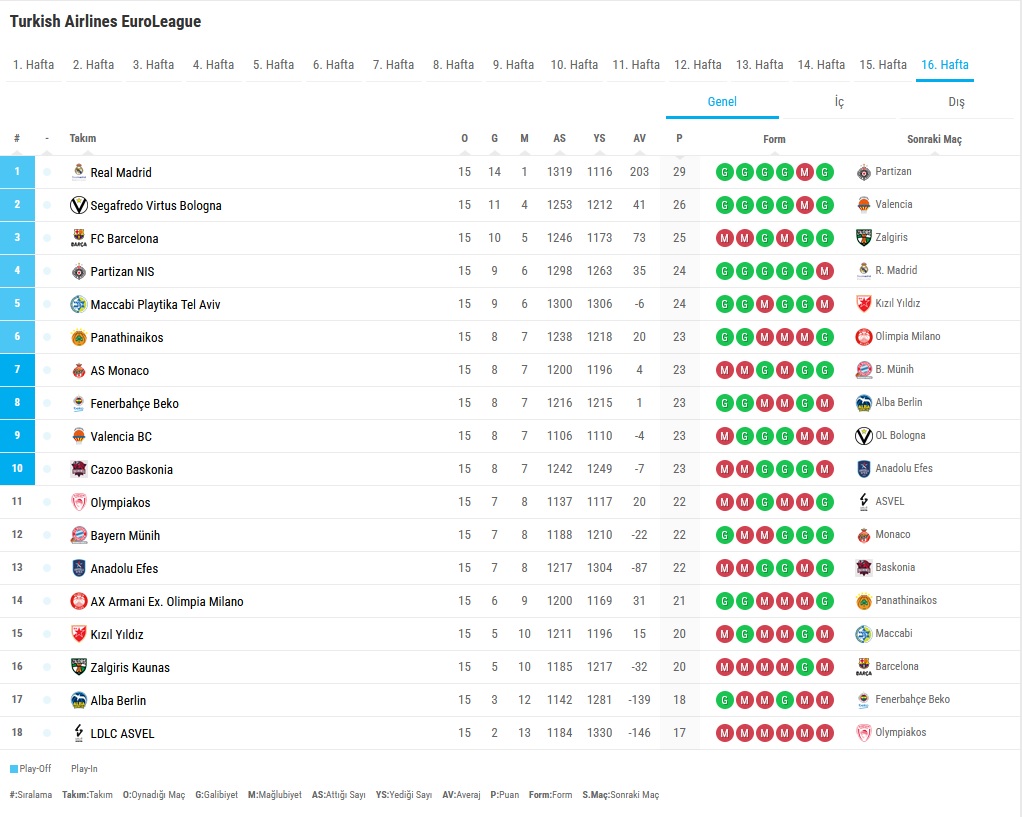Click Partizan logo in Real Madrid's next match
This screenshot has width=1022, height=817.
click(864, 172)
